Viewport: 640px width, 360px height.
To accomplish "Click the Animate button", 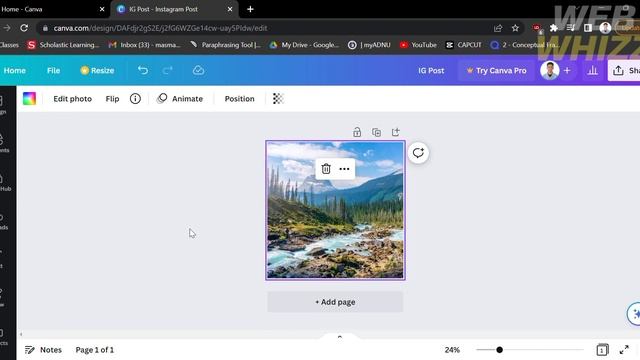I will click(180, 99).
